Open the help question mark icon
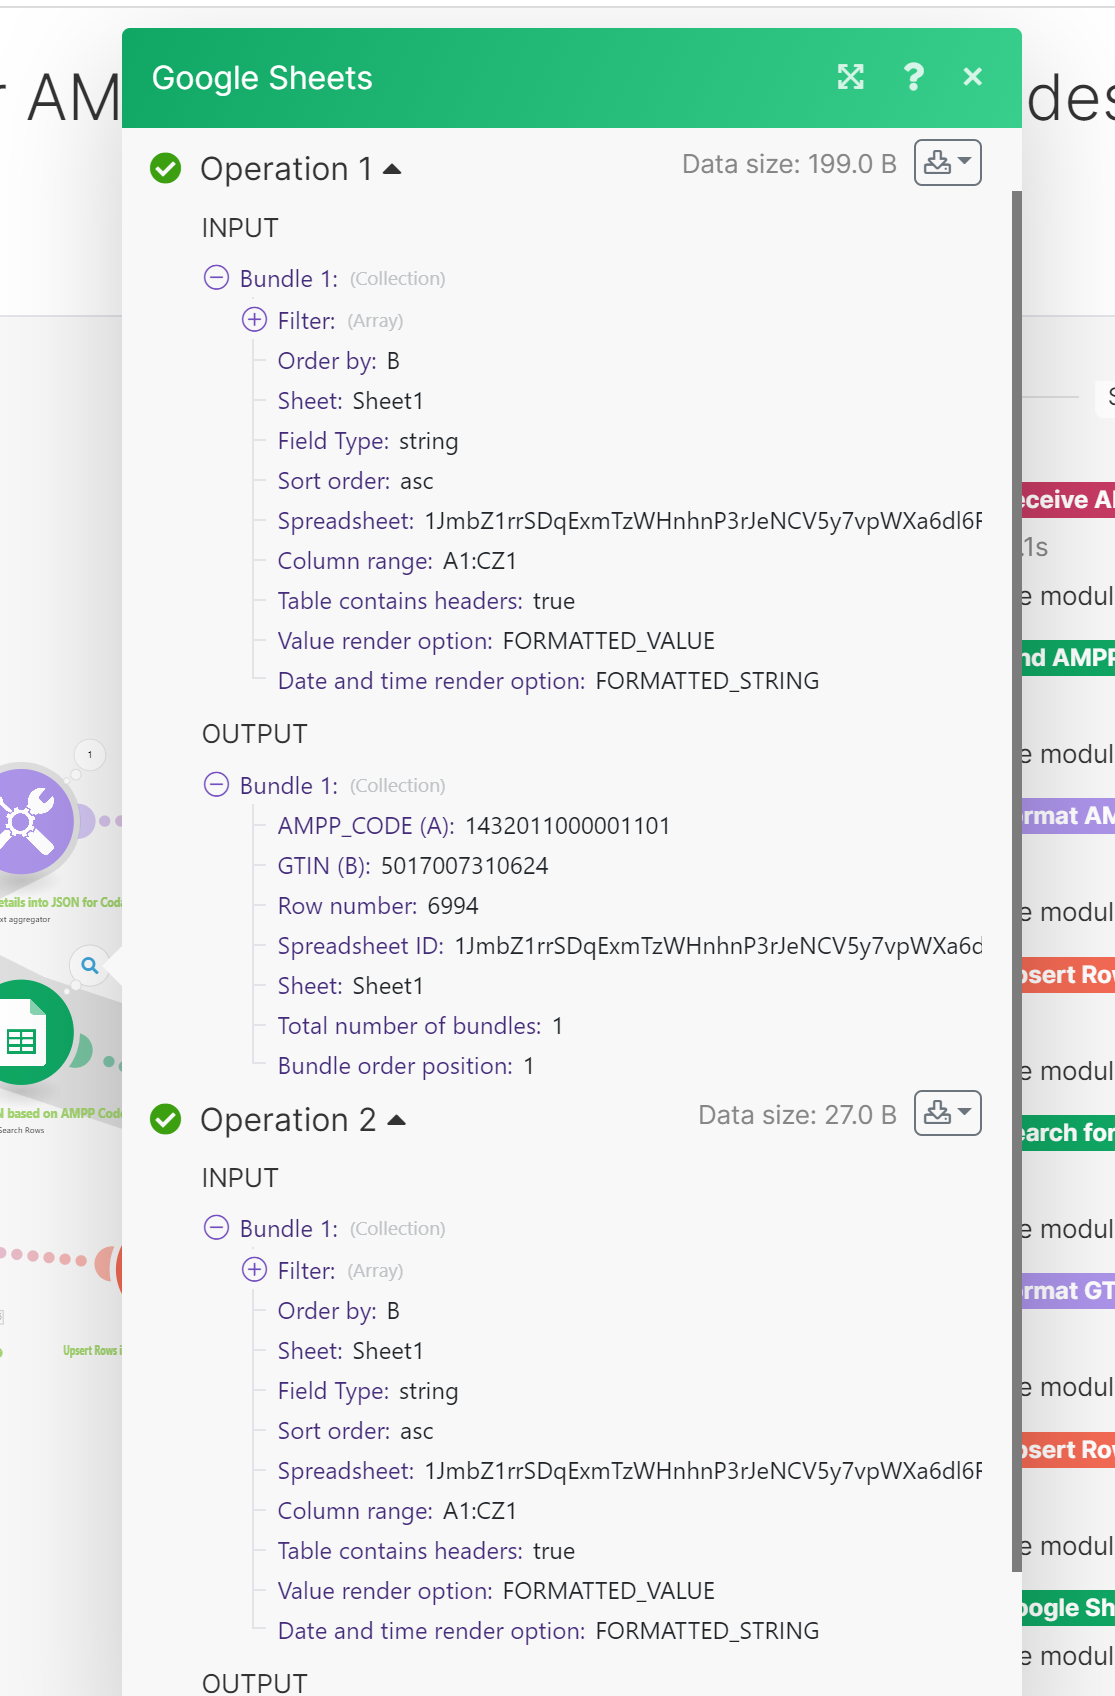 point(913,77)
